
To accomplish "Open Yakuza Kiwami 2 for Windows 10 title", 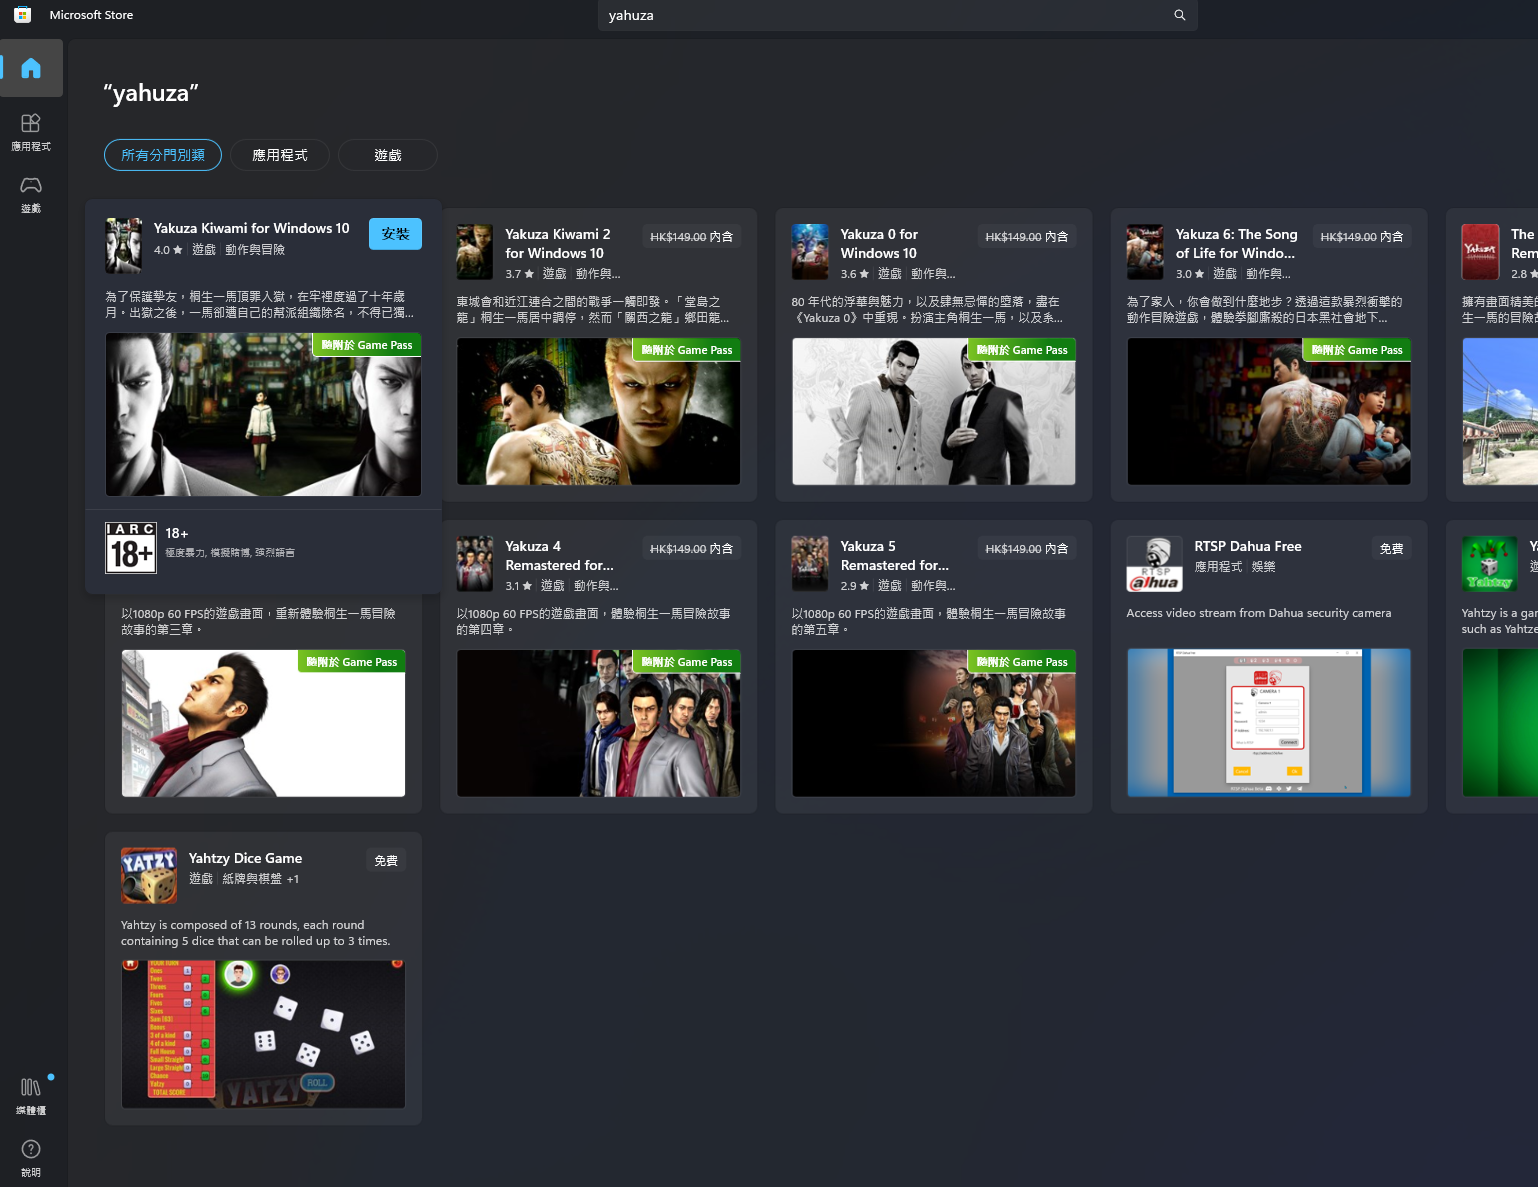I will point(558,243).
